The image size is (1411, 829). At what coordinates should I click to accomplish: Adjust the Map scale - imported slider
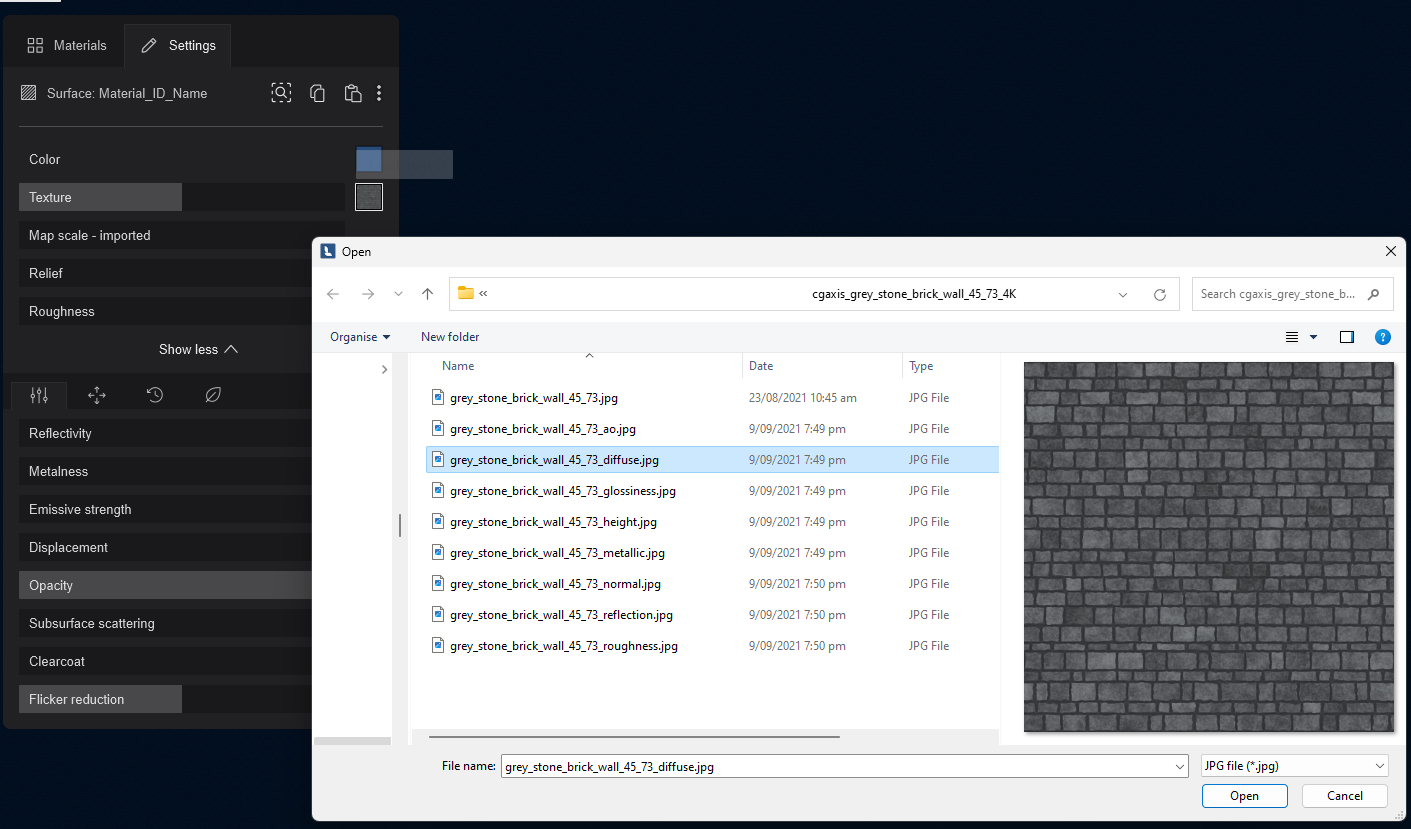point(182,235)
